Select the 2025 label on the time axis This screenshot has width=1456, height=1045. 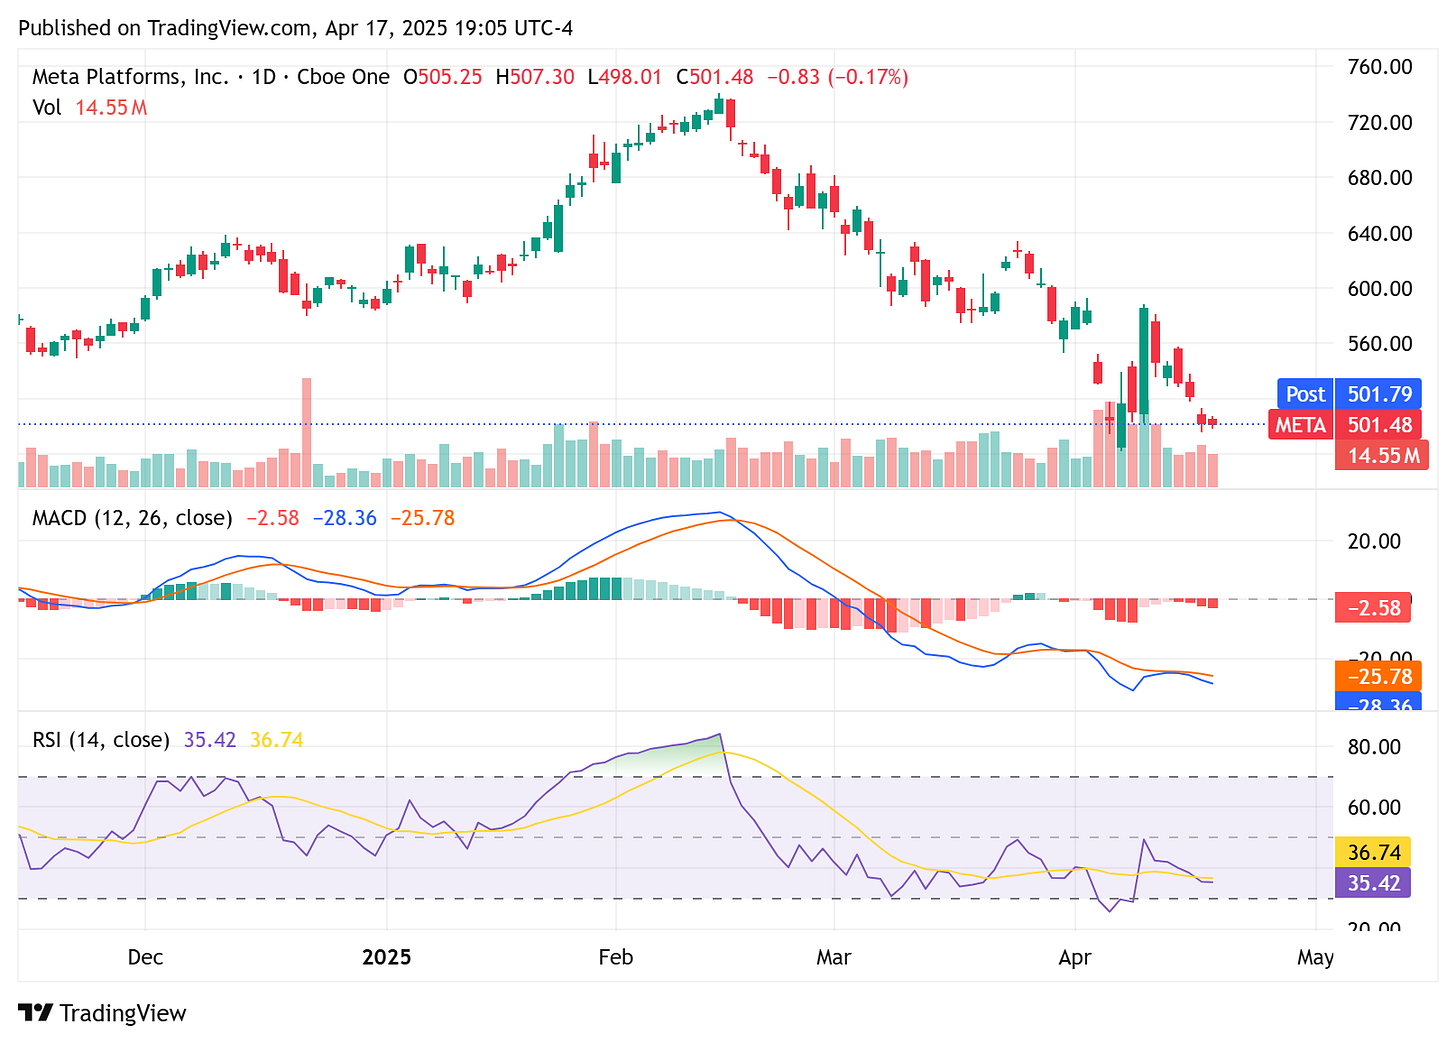tap(388, 957)
